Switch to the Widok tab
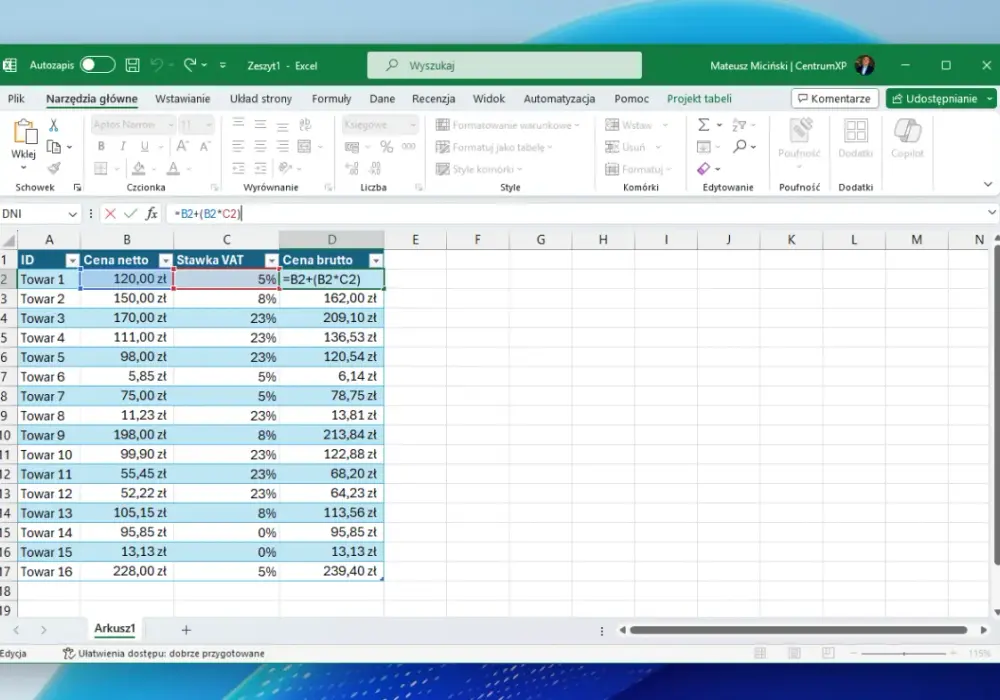 (x=489, y=99)
